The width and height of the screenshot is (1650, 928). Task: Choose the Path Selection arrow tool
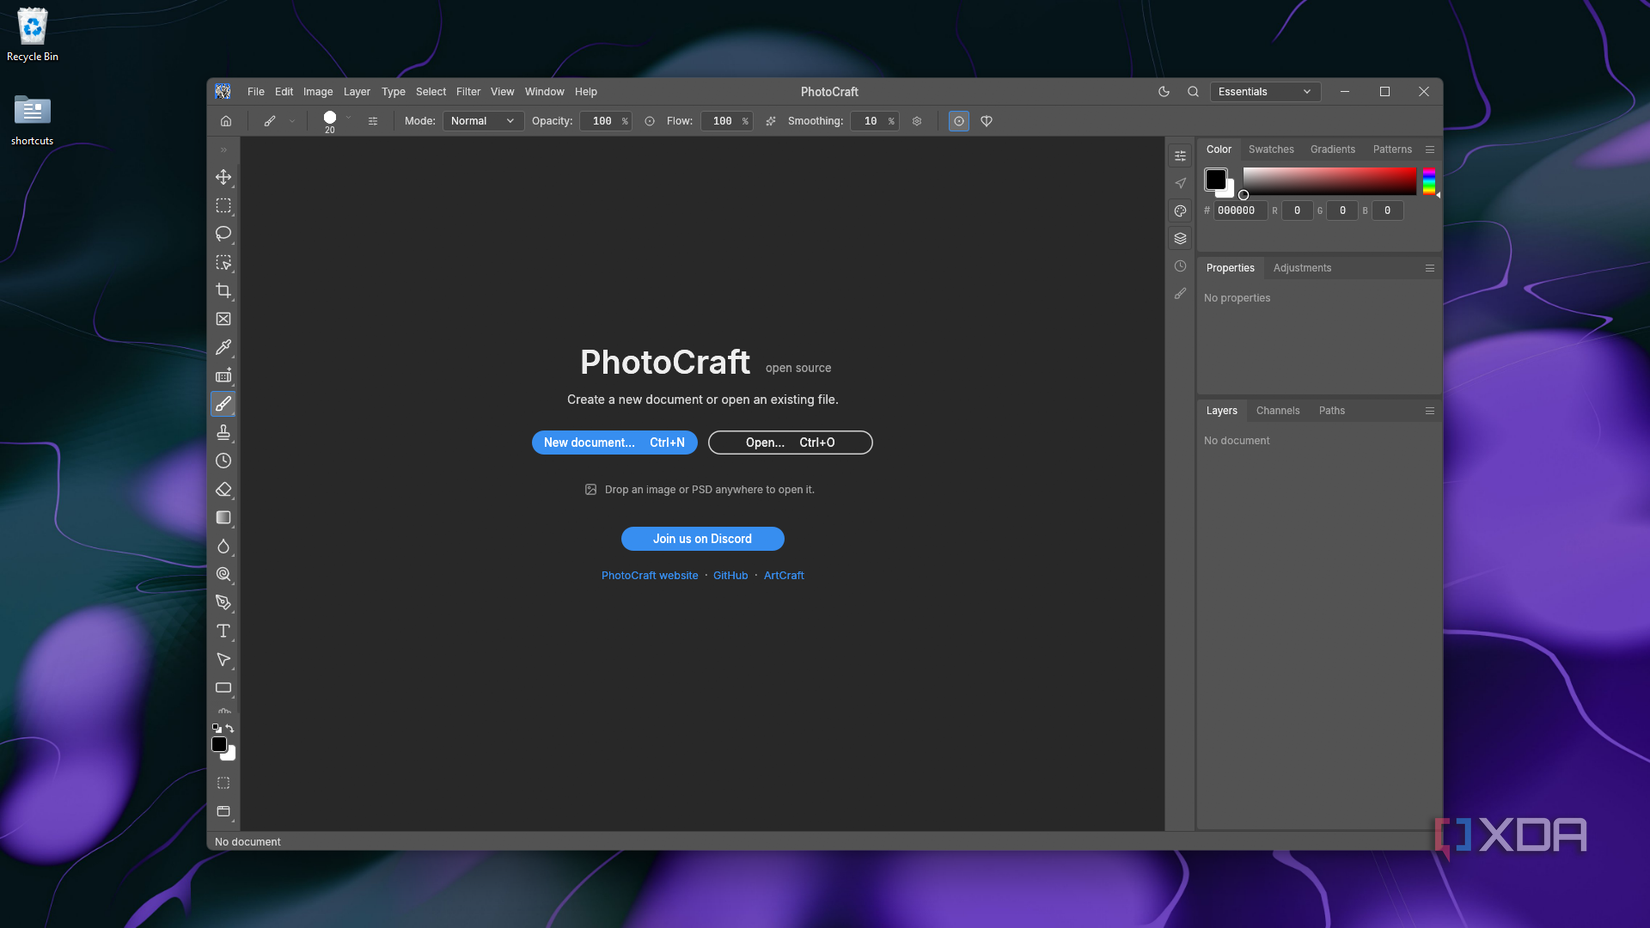tap(223, 659)
